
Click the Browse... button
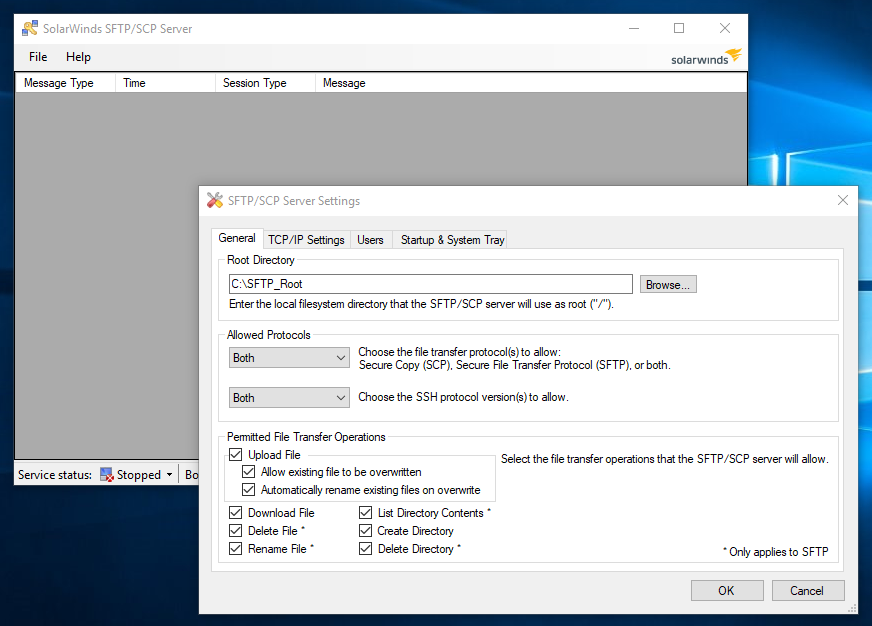point(668,285)
